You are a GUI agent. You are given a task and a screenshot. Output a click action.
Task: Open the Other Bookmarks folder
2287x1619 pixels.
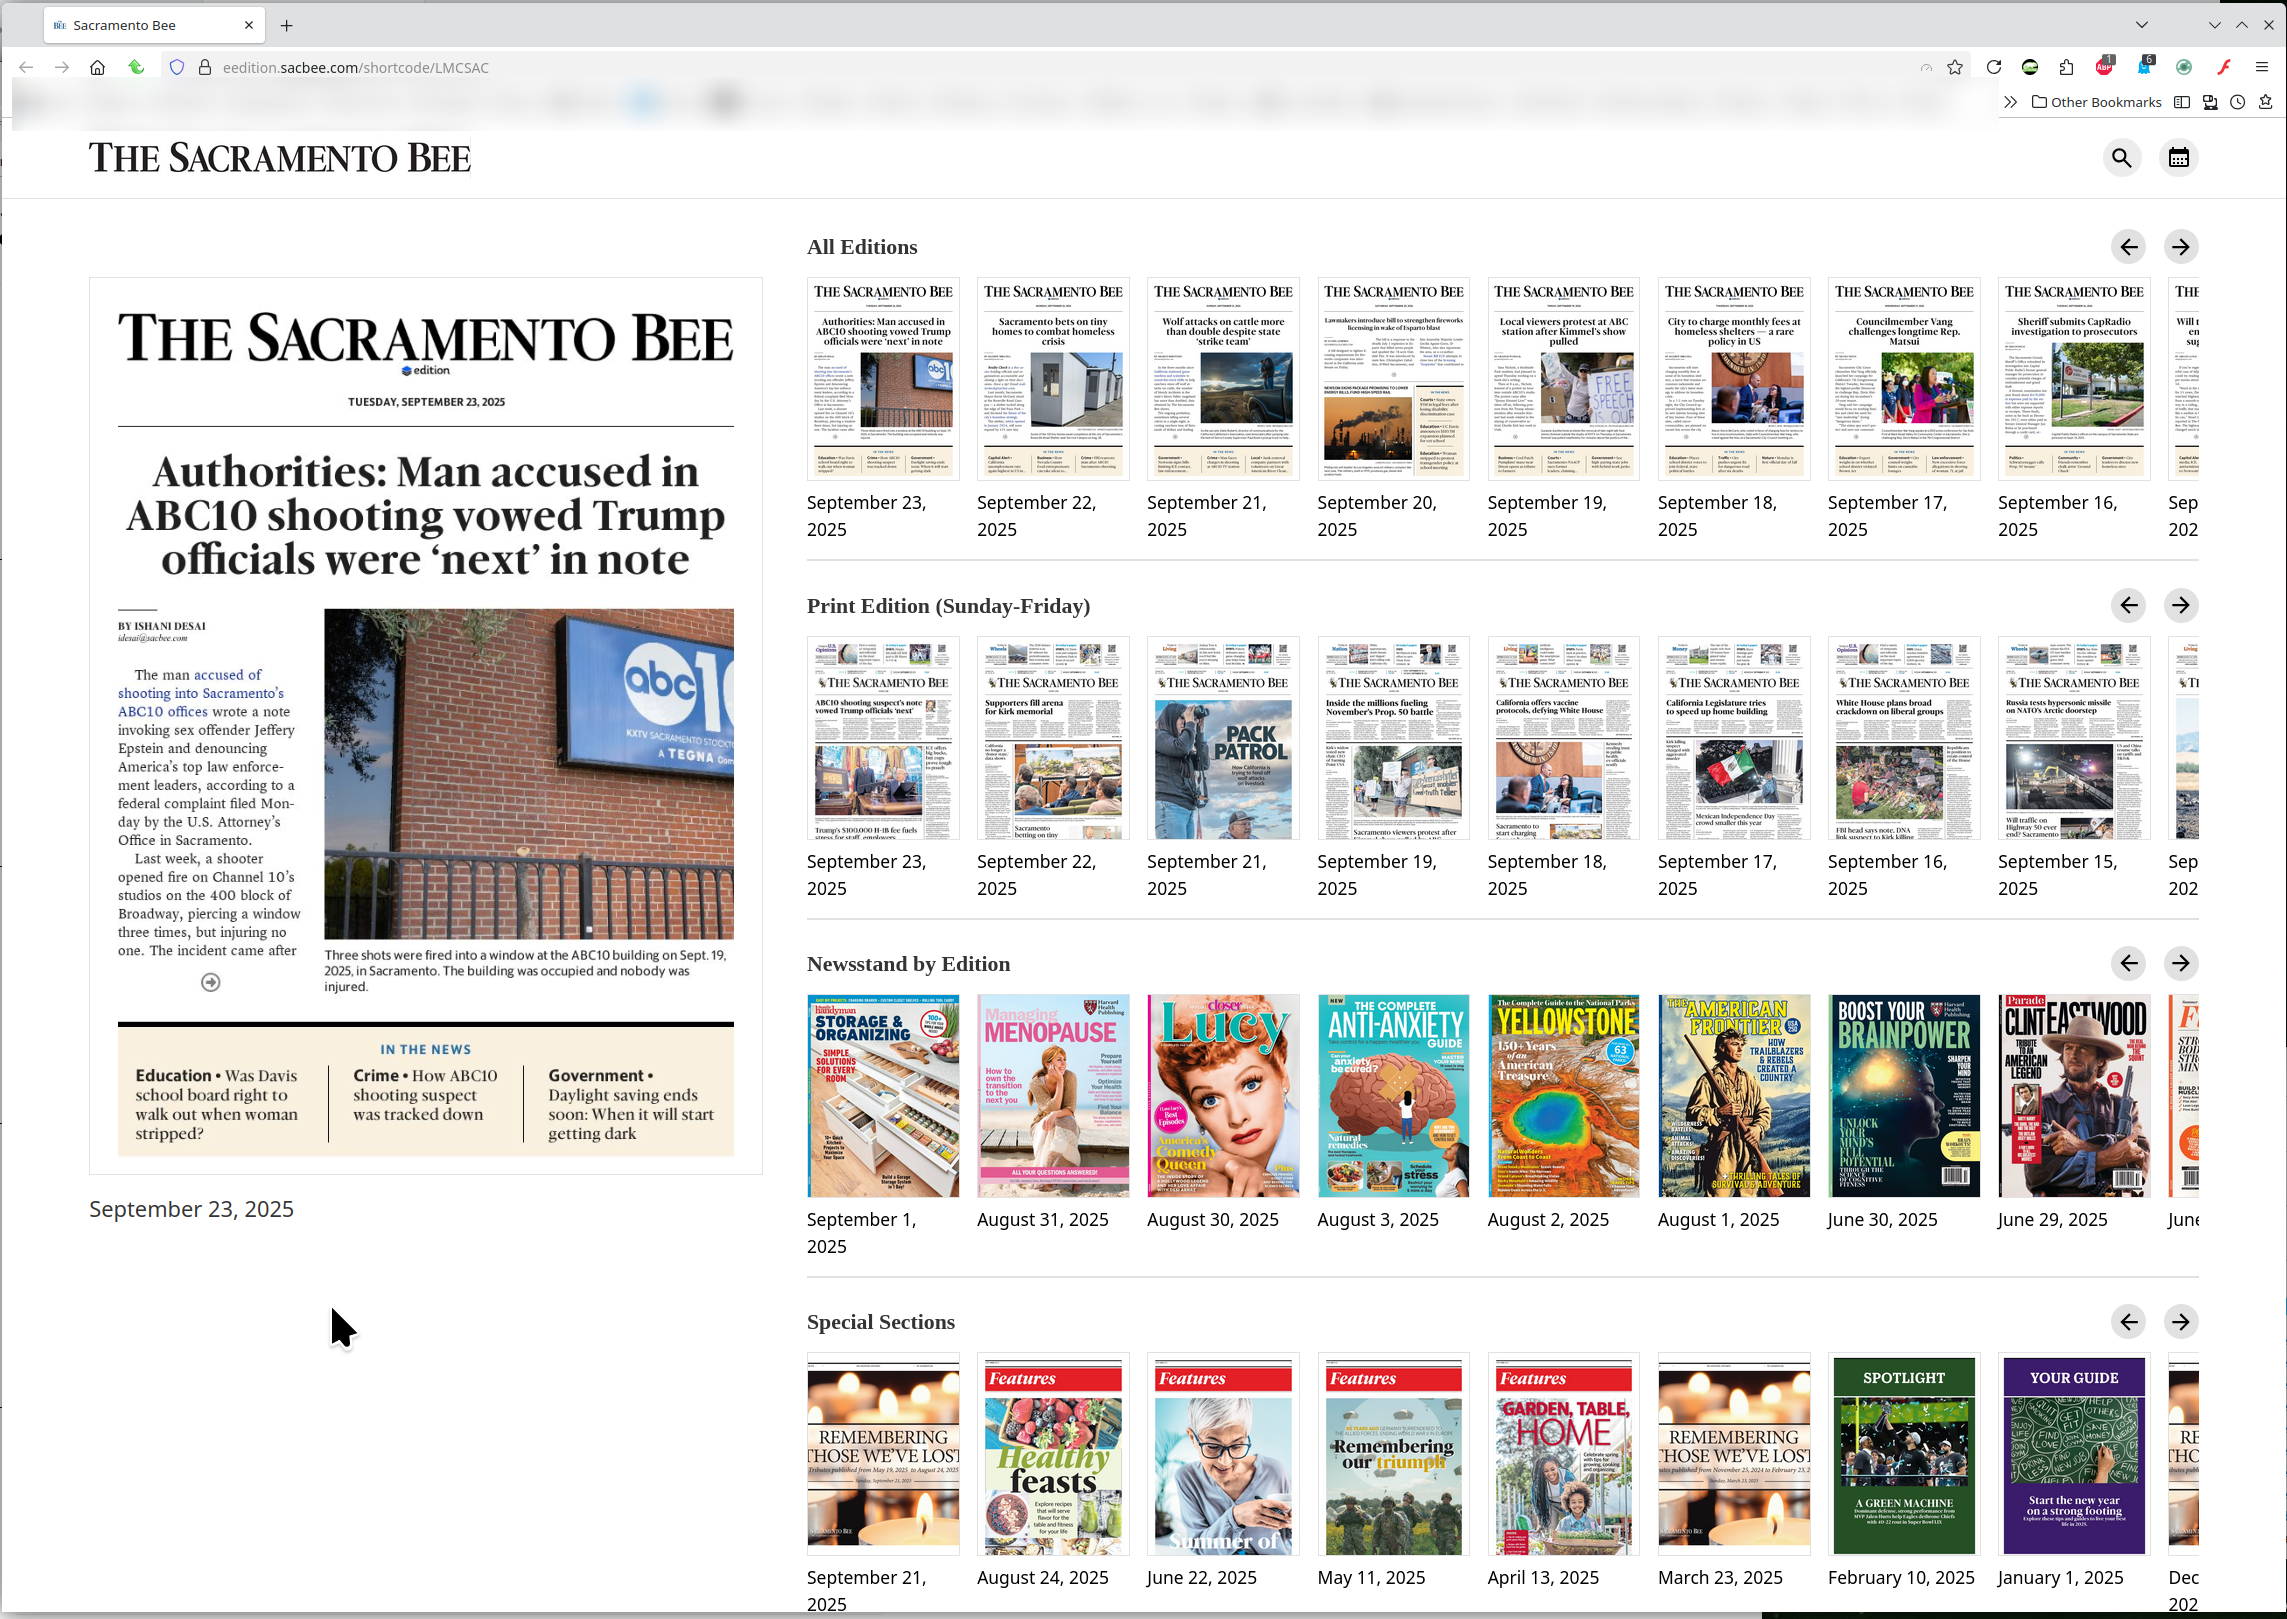tap(2096, 102)
